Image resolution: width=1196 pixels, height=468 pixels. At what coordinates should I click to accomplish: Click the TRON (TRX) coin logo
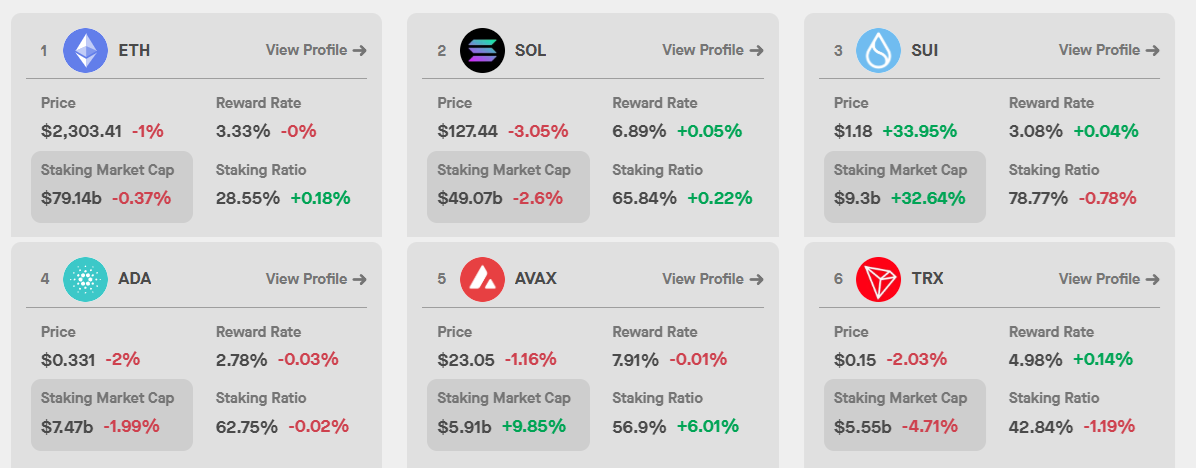click(x=878, y=279)
